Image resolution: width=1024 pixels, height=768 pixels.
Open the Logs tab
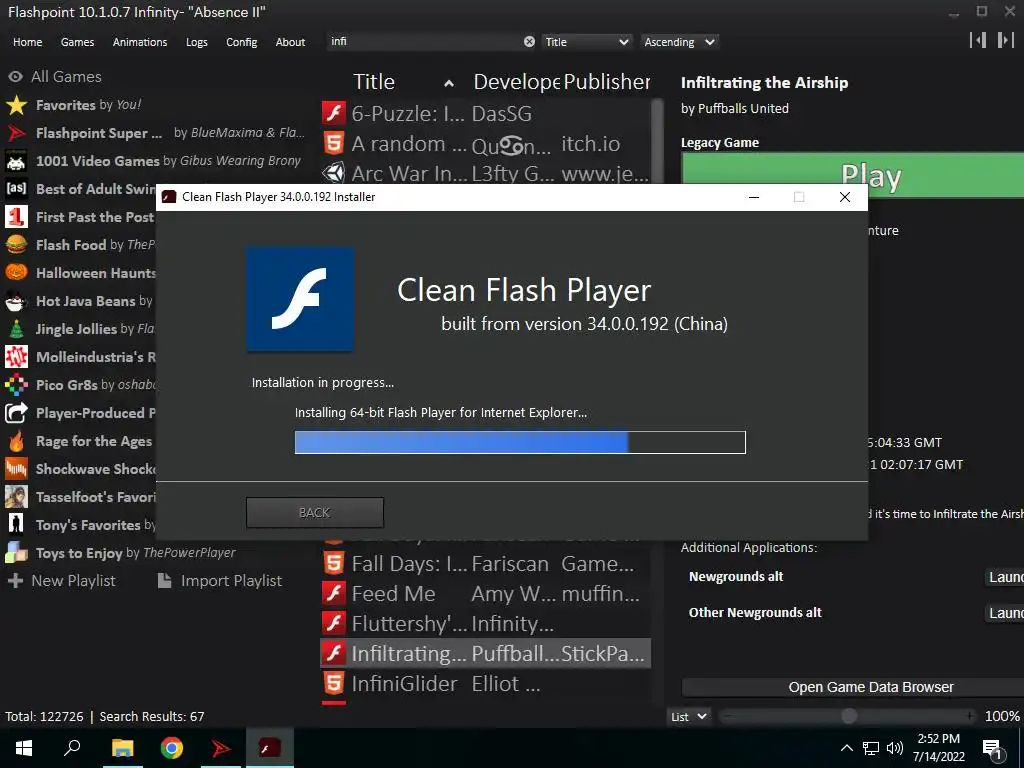[x=197, y=42]
